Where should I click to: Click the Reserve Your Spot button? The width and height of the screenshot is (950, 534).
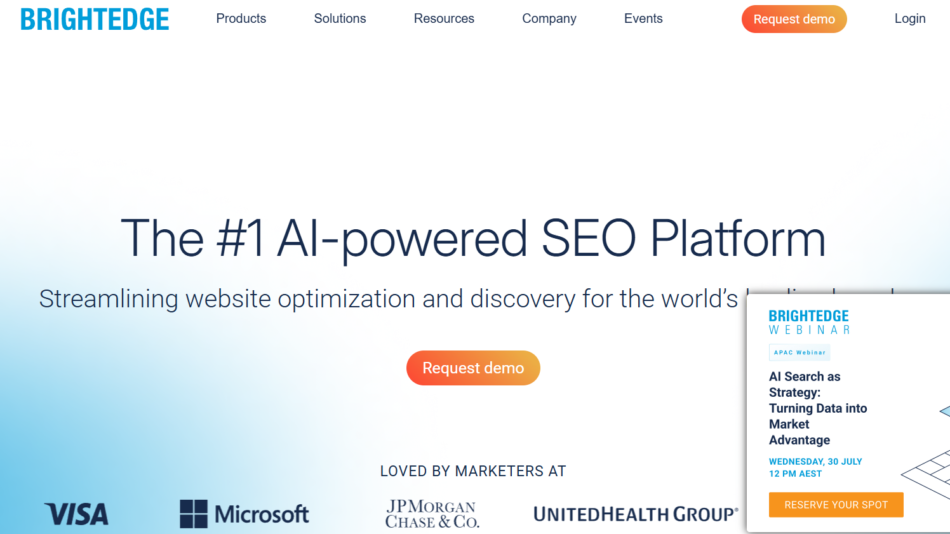836,505
